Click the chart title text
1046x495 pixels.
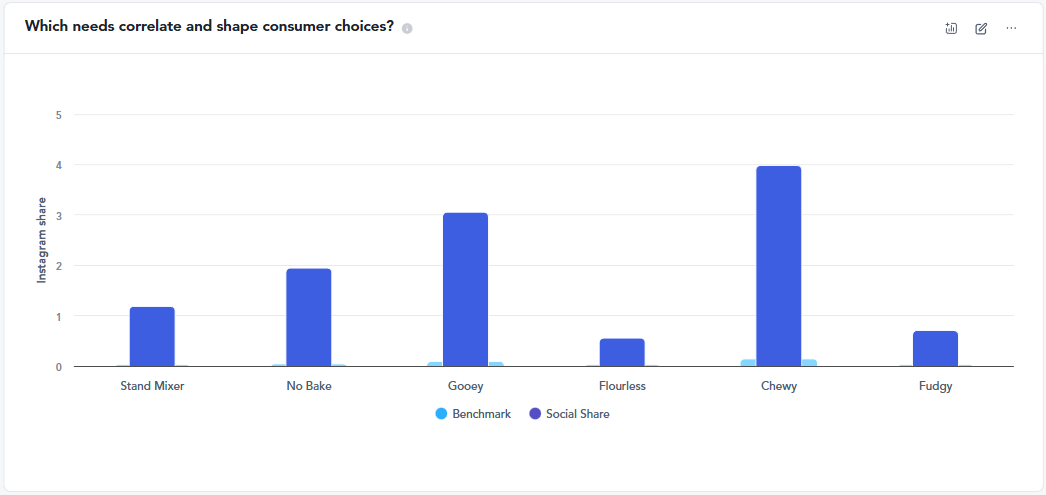pyautogui.click(x=209, y=27)
